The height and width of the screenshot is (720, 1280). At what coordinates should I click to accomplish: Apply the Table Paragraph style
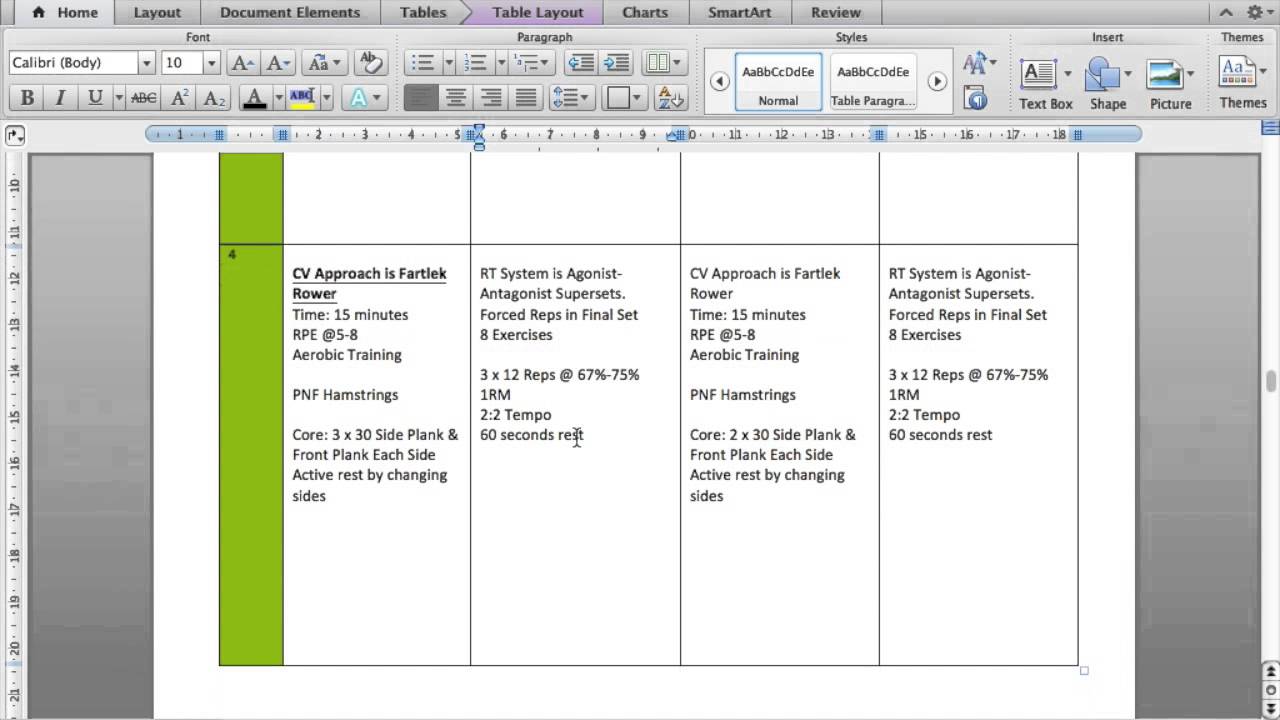pos(873,81)
